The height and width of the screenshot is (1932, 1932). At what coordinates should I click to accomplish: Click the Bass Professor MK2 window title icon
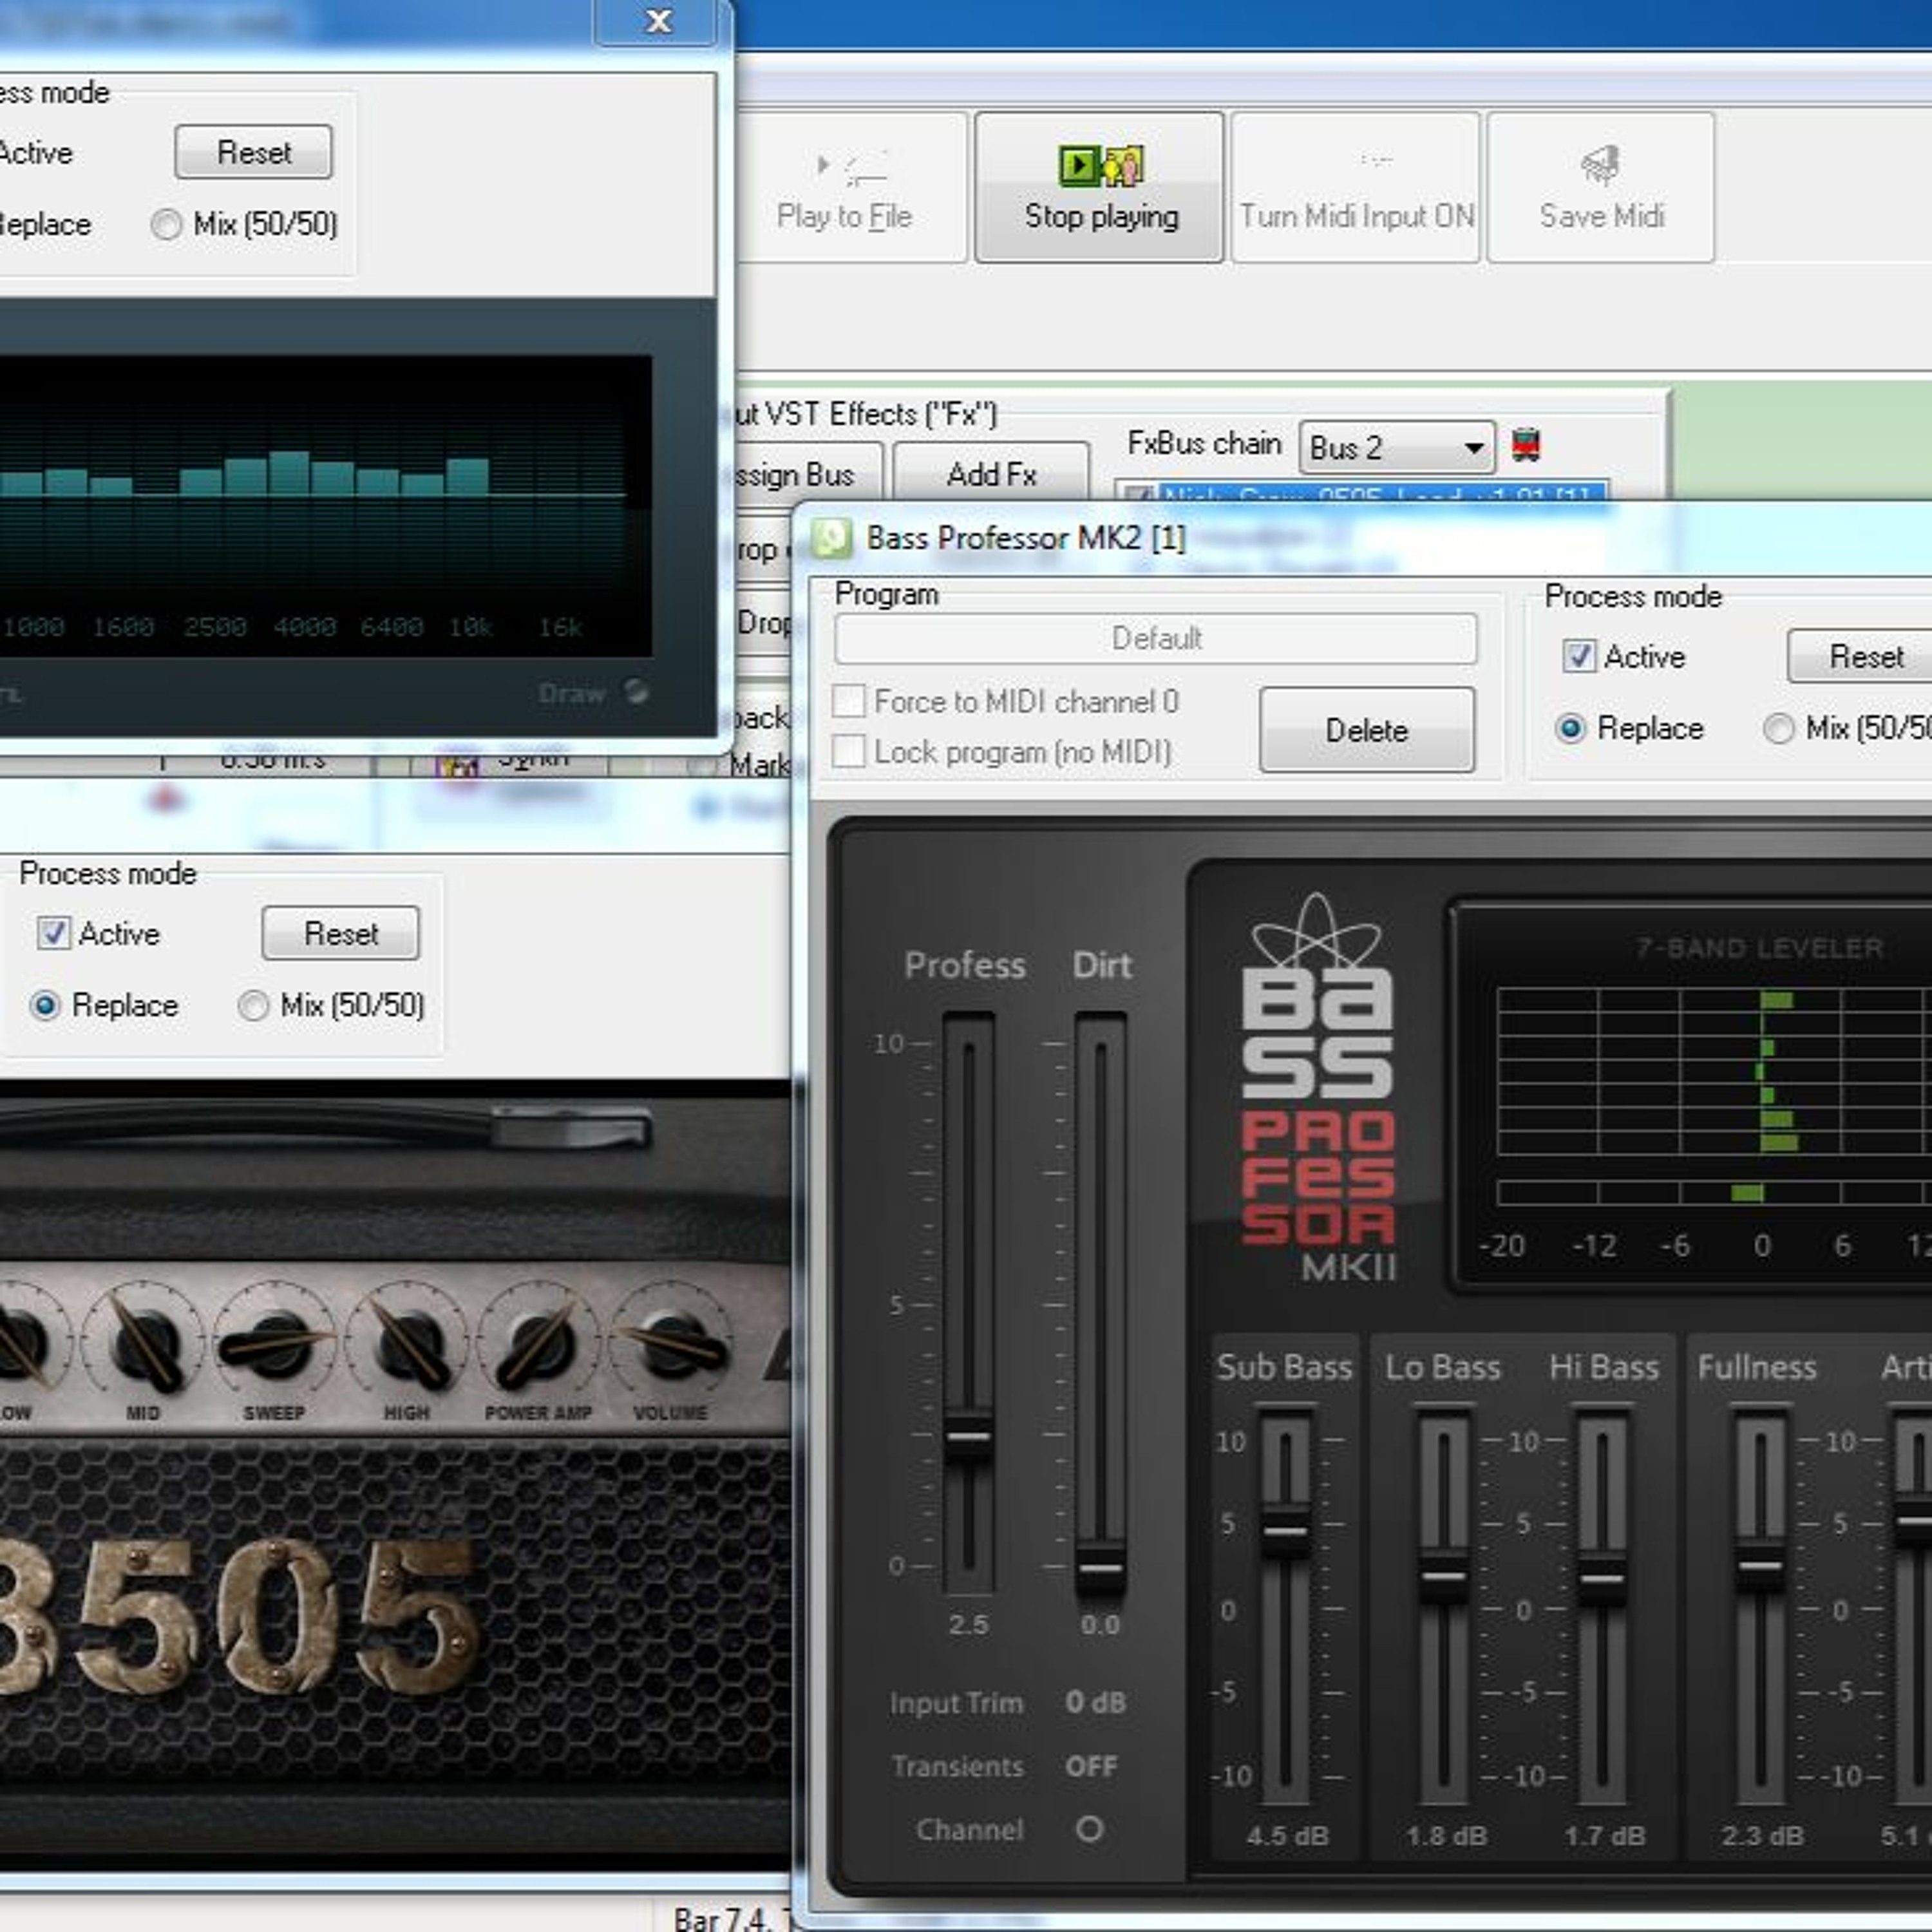830,538
